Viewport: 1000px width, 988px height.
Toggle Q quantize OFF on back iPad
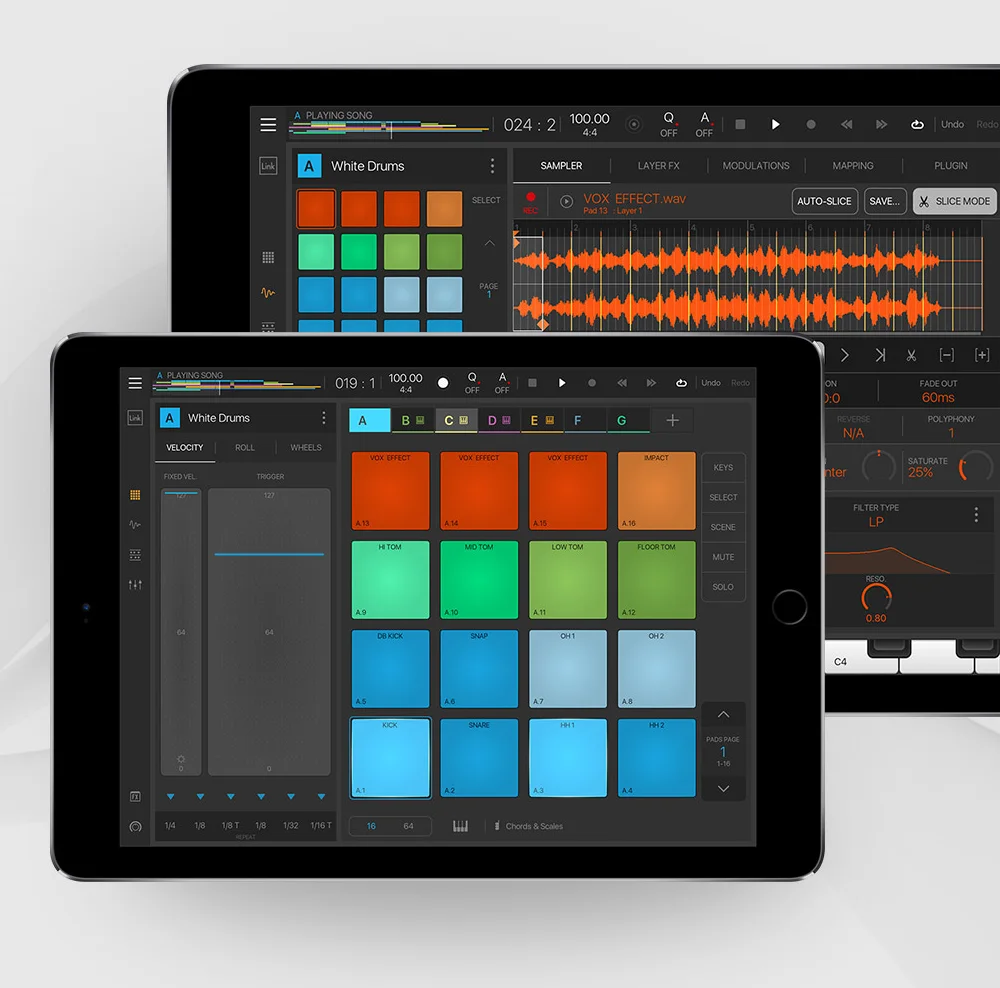(668, 124)
